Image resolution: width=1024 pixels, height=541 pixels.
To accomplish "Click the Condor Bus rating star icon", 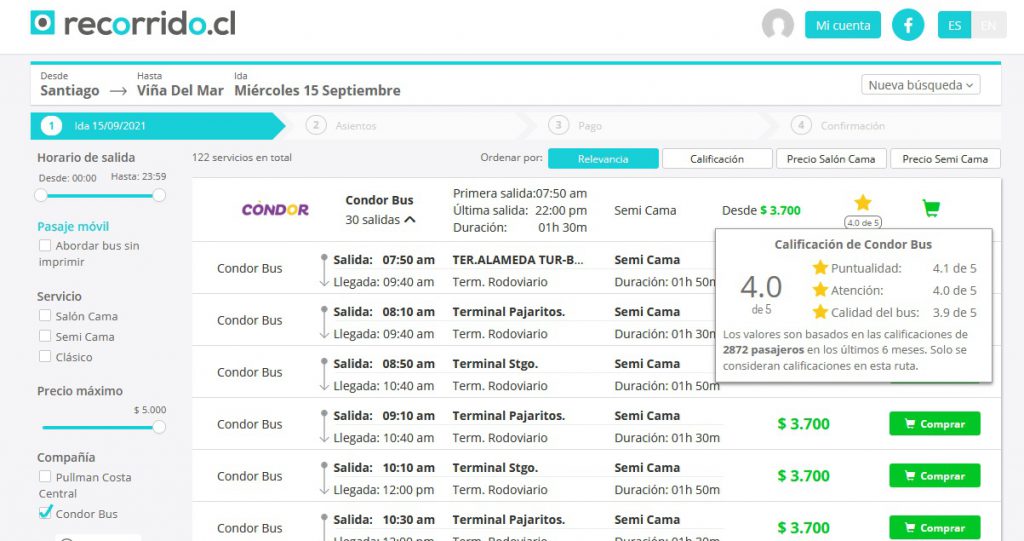I will (x=863, y=203).
